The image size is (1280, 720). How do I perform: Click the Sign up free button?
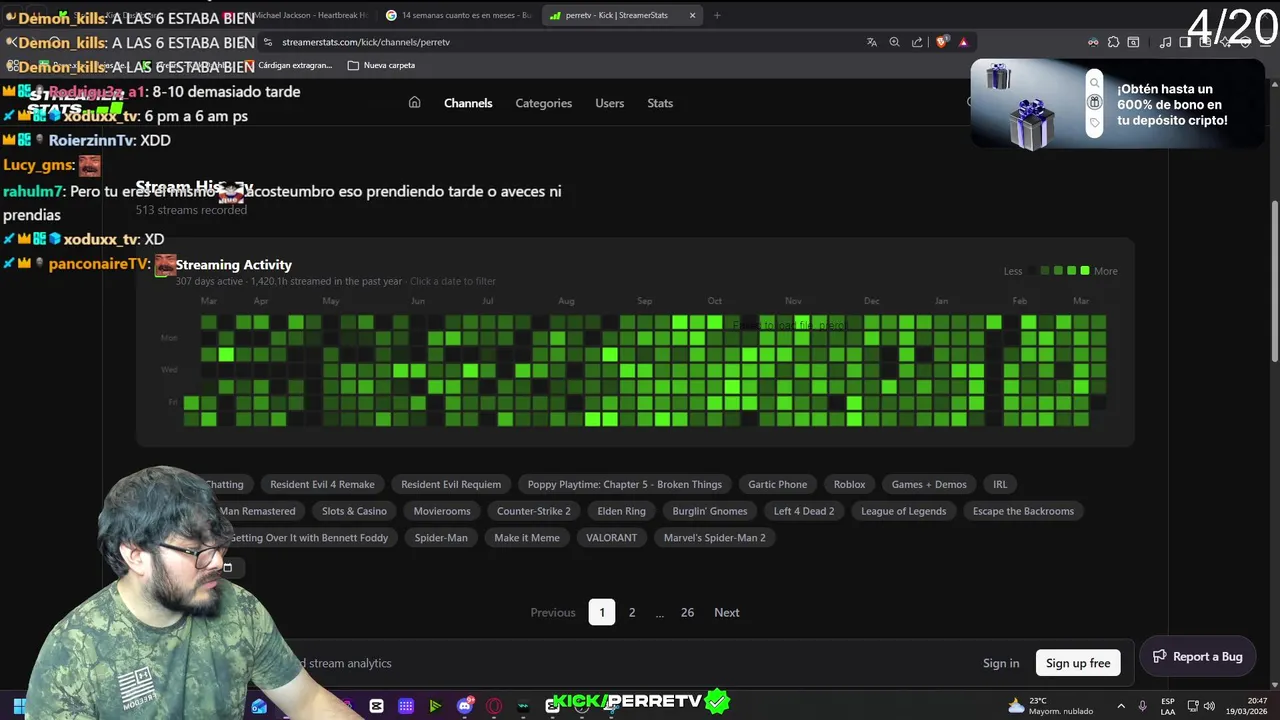(x=1078, y=663)
